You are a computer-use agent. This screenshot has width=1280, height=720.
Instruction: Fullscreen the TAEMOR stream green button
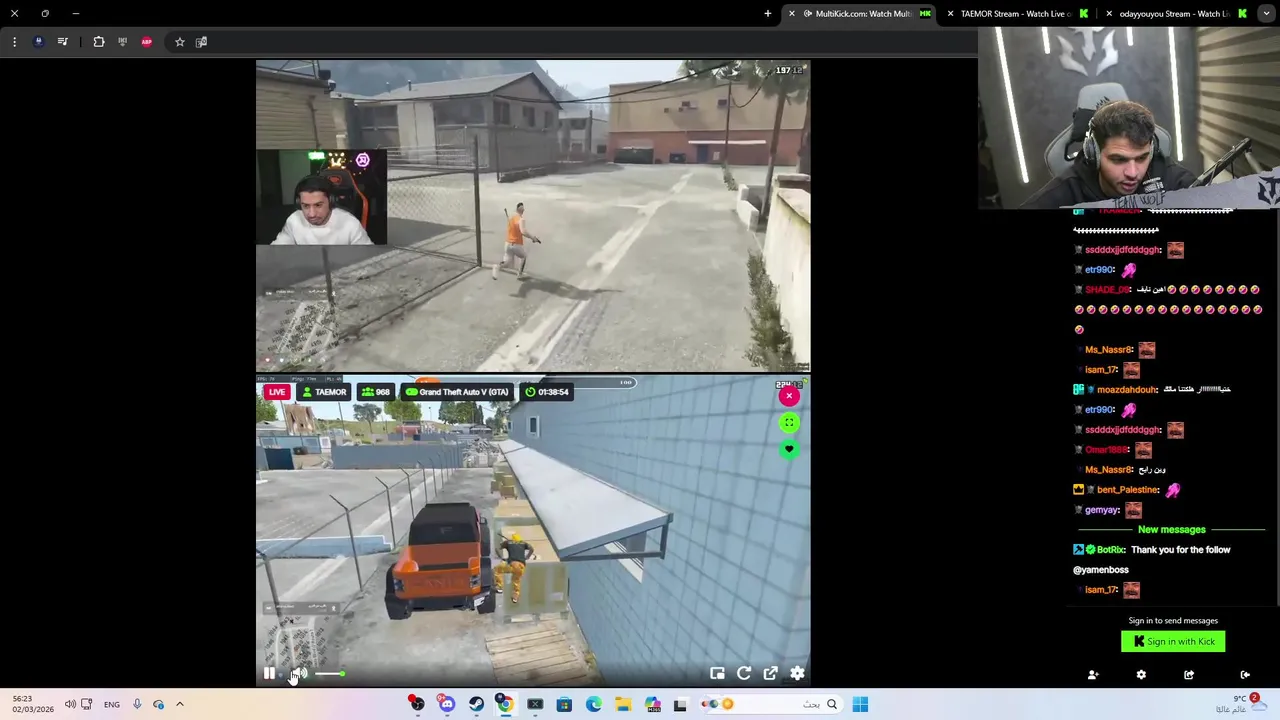click(789, 423)
